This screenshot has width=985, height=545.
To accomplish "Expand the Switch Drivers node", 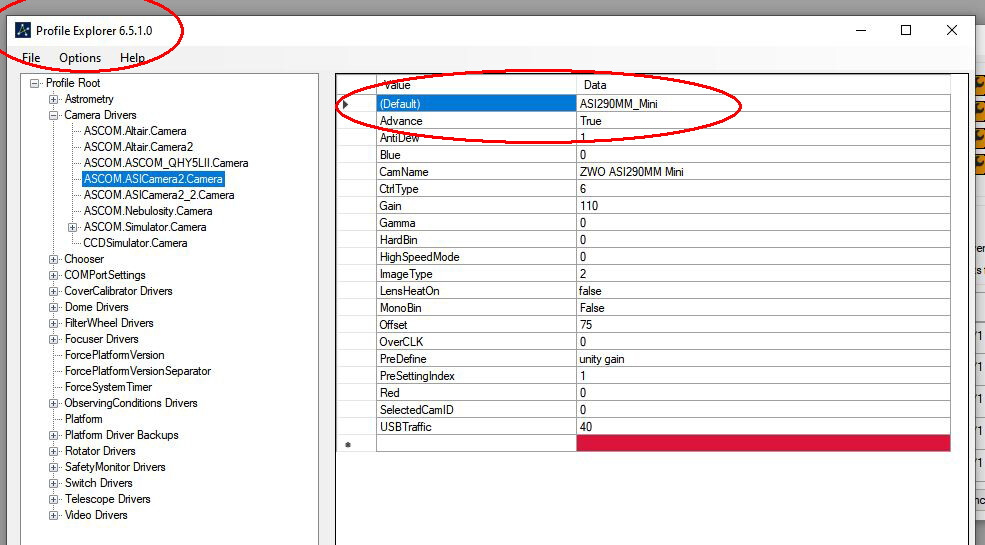I will [54, 483].
